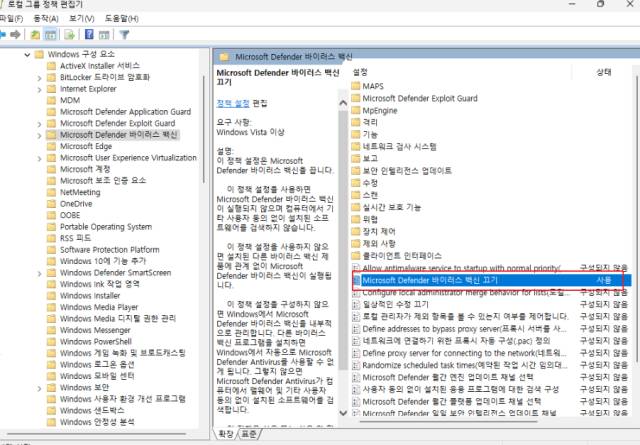The height and width of the screenshot is (445, 640).
Task: Select ActiveX Installer 서비스 in the tree
Action: [100, 66]
